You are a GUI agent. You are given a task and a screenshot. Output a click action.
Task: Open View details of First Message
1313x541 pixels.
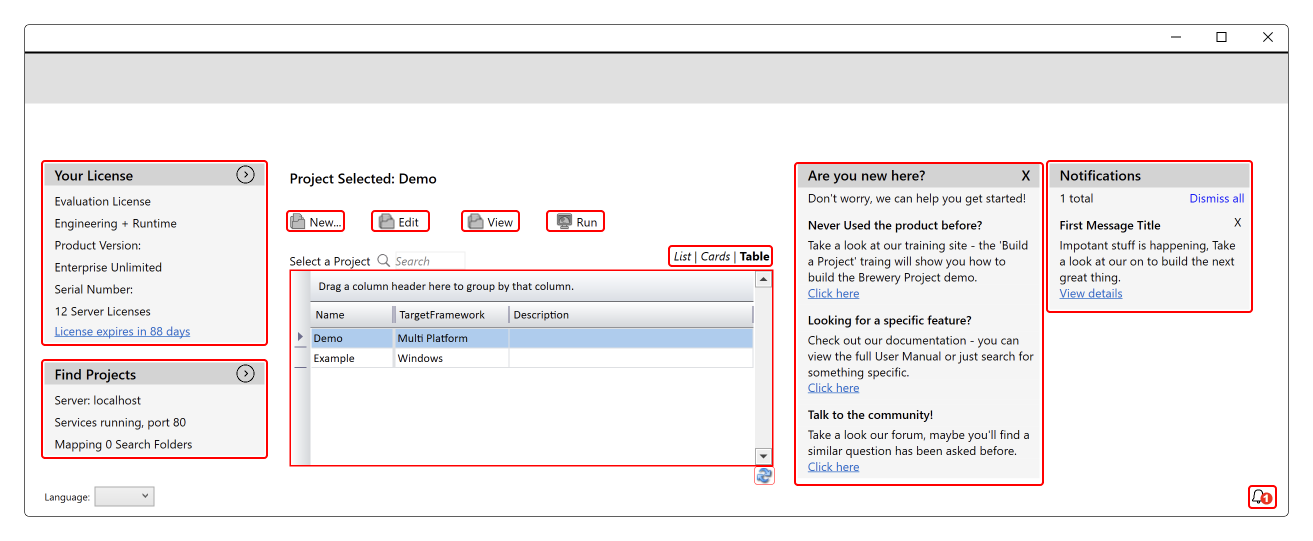point(1090,294)
